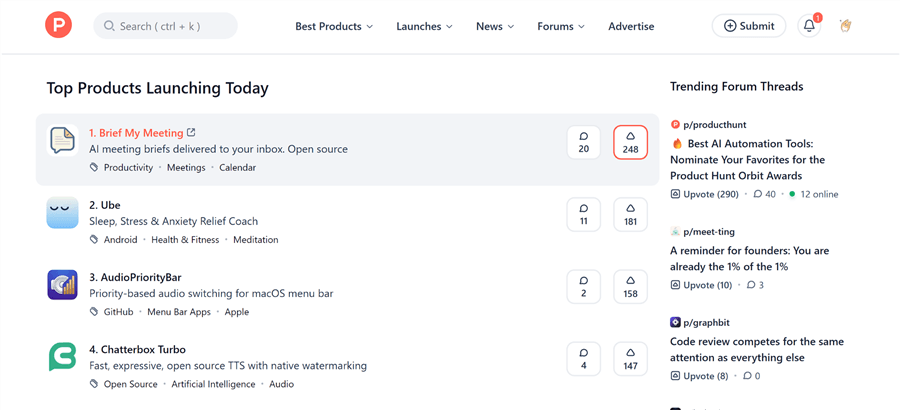
Task: Open the AudioPriorityBar app icon
Action: tap(63, 285)
